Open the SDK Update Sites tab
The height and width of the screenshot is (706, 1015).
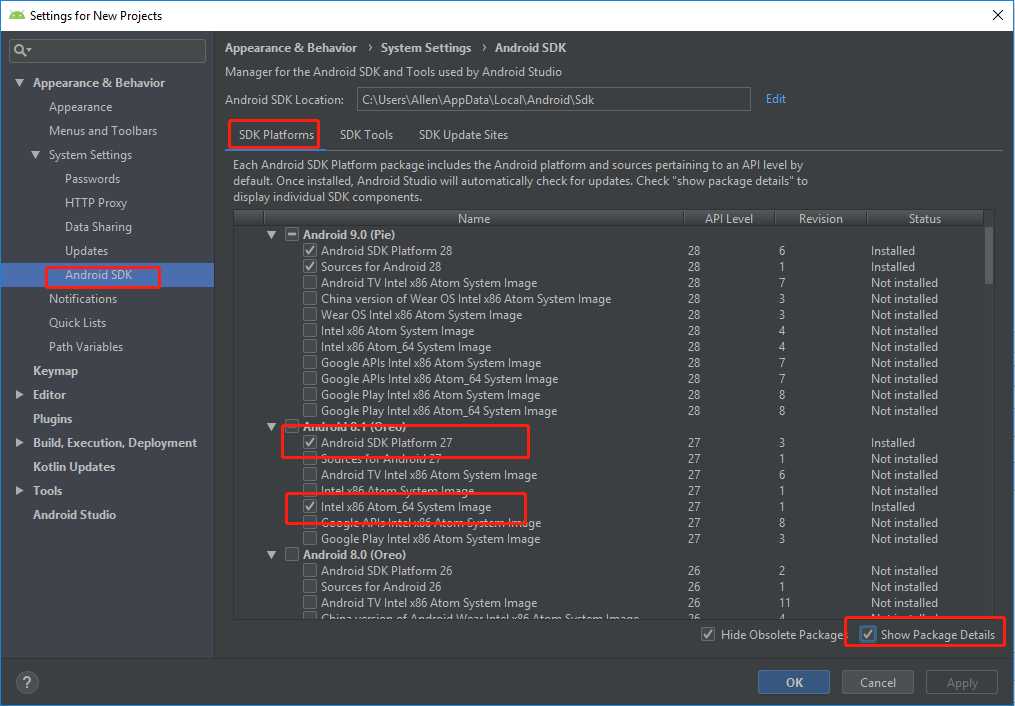(463, 135)
